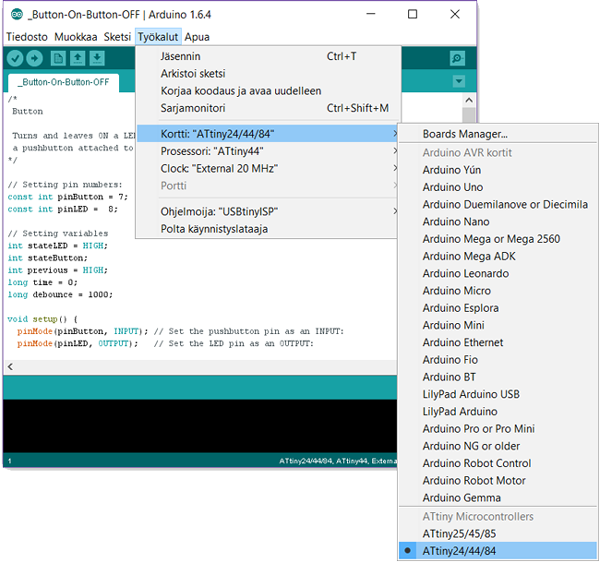The width and height of the screenshot is (600, 563).
Task: Click the Upload arrow icon
Action: click(34, 59)
